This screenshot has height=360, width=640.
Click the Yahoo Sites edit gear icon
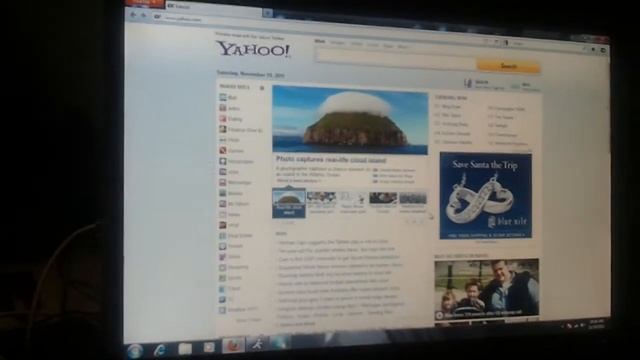coord(262,88)
